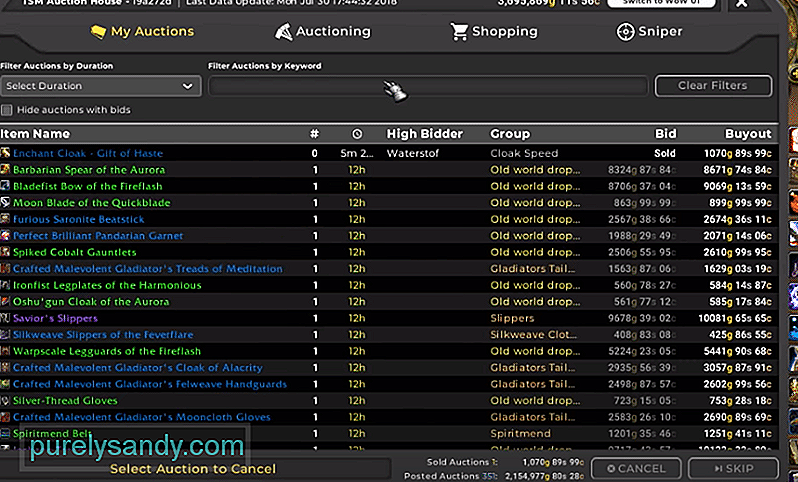The height and width of the screenshot is (482, 798).
Task: Click the Treads of Meditation item icon
Action: [5, 268]
